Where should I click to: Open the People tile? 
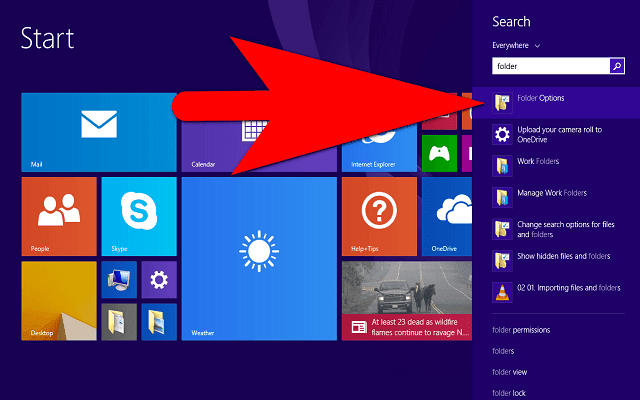coord(58,215)
